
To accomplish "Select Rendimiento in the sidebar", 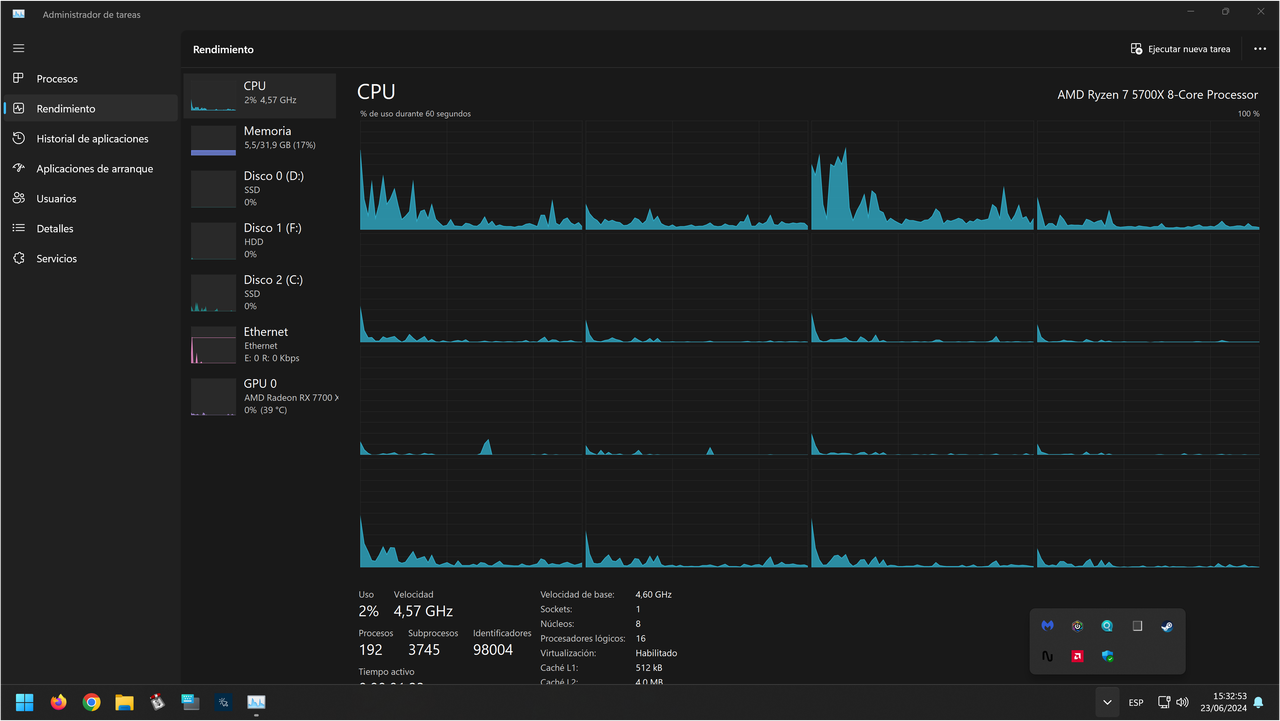I will tap(90, 108).
